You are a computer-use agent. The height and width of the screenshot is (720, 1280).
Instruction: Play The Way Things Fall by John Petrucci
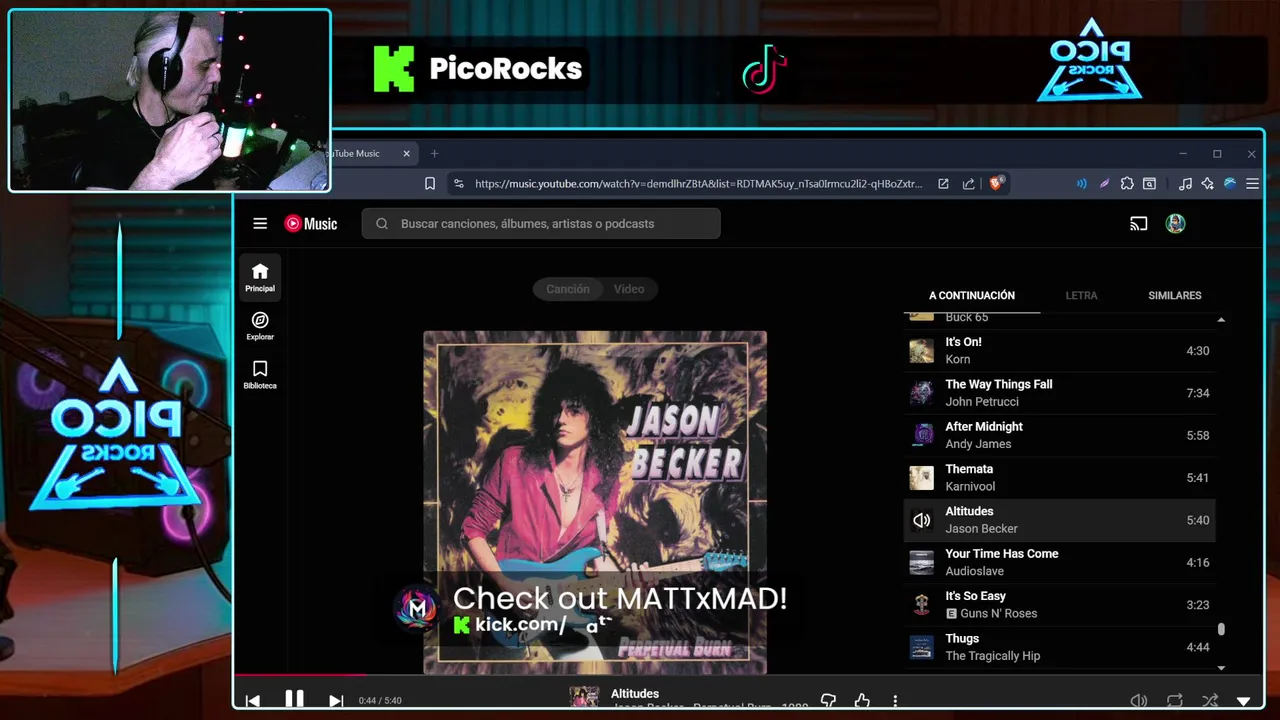tap(1060, 393)
